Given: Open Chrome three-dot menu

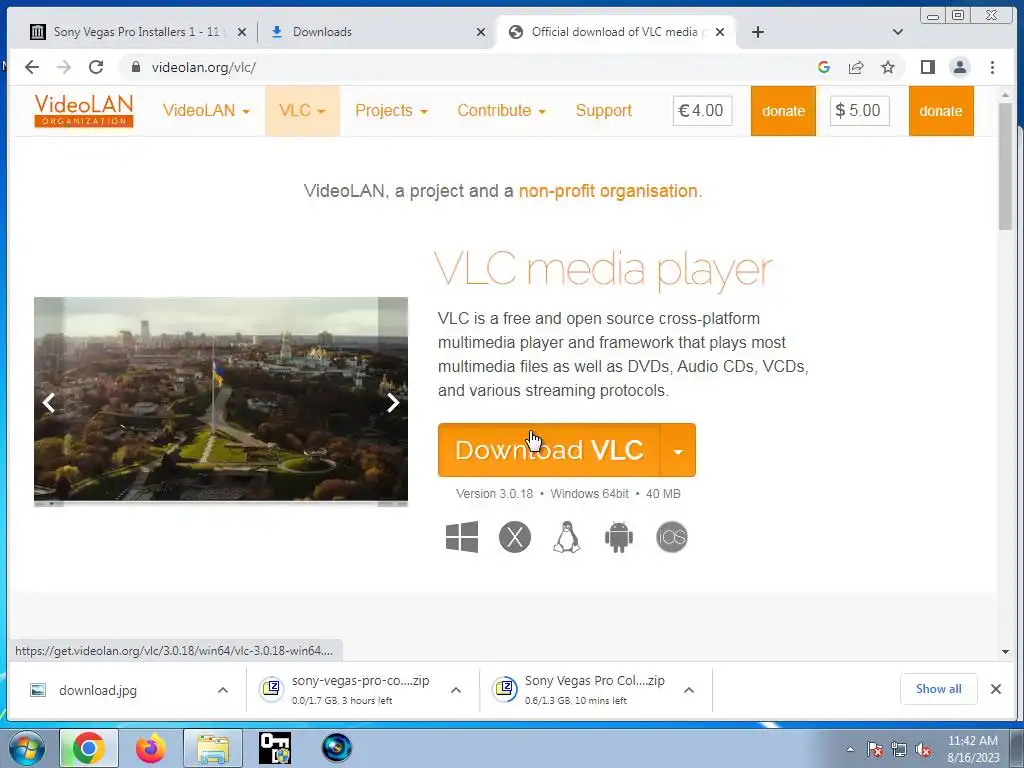Looking at the screenshot, I should [992, 67].
